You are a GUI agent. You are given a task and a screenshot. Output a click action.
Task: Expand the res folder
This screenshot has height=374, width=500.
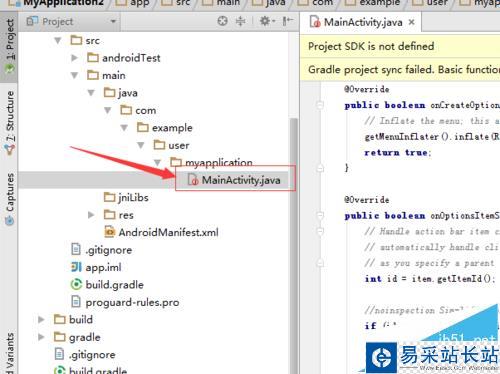click(91, 215)
